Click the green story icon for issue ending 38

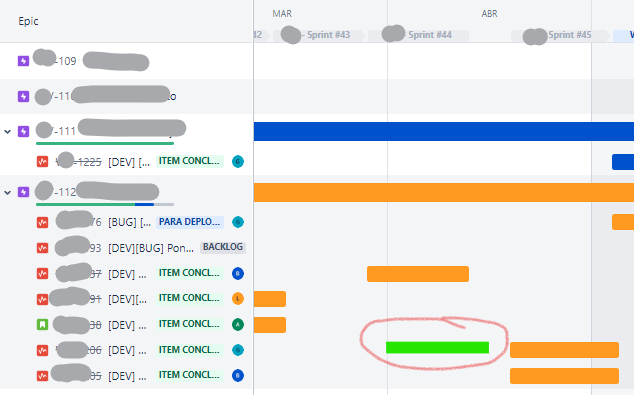click(x=42, y=325)
